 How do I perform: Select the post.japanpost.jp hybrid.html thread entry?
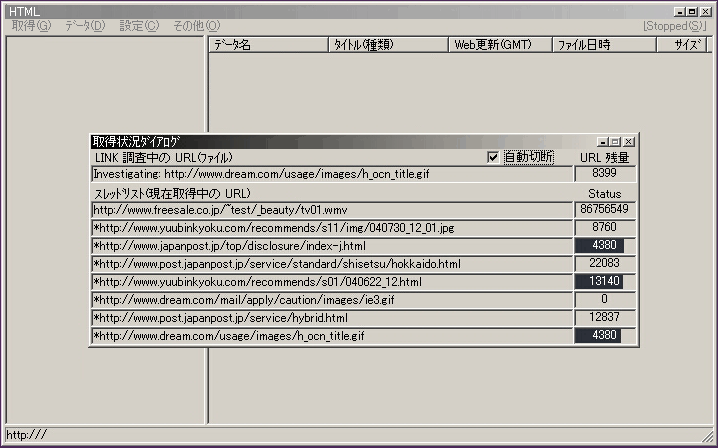pyautogui.click(x=330, y=318)
